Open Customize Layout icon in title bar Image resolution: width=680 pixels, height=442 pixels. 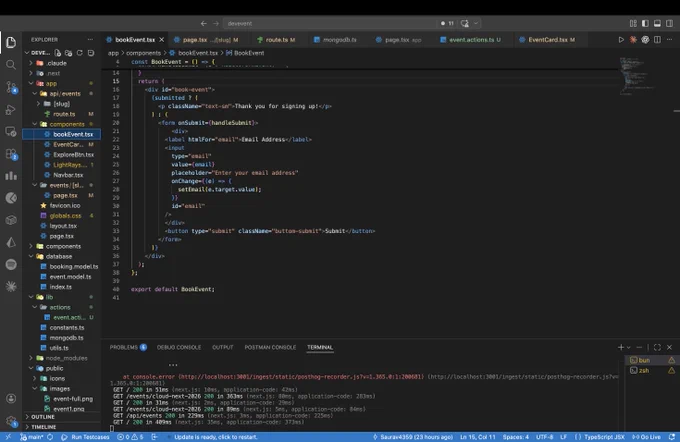coord(633,23)
